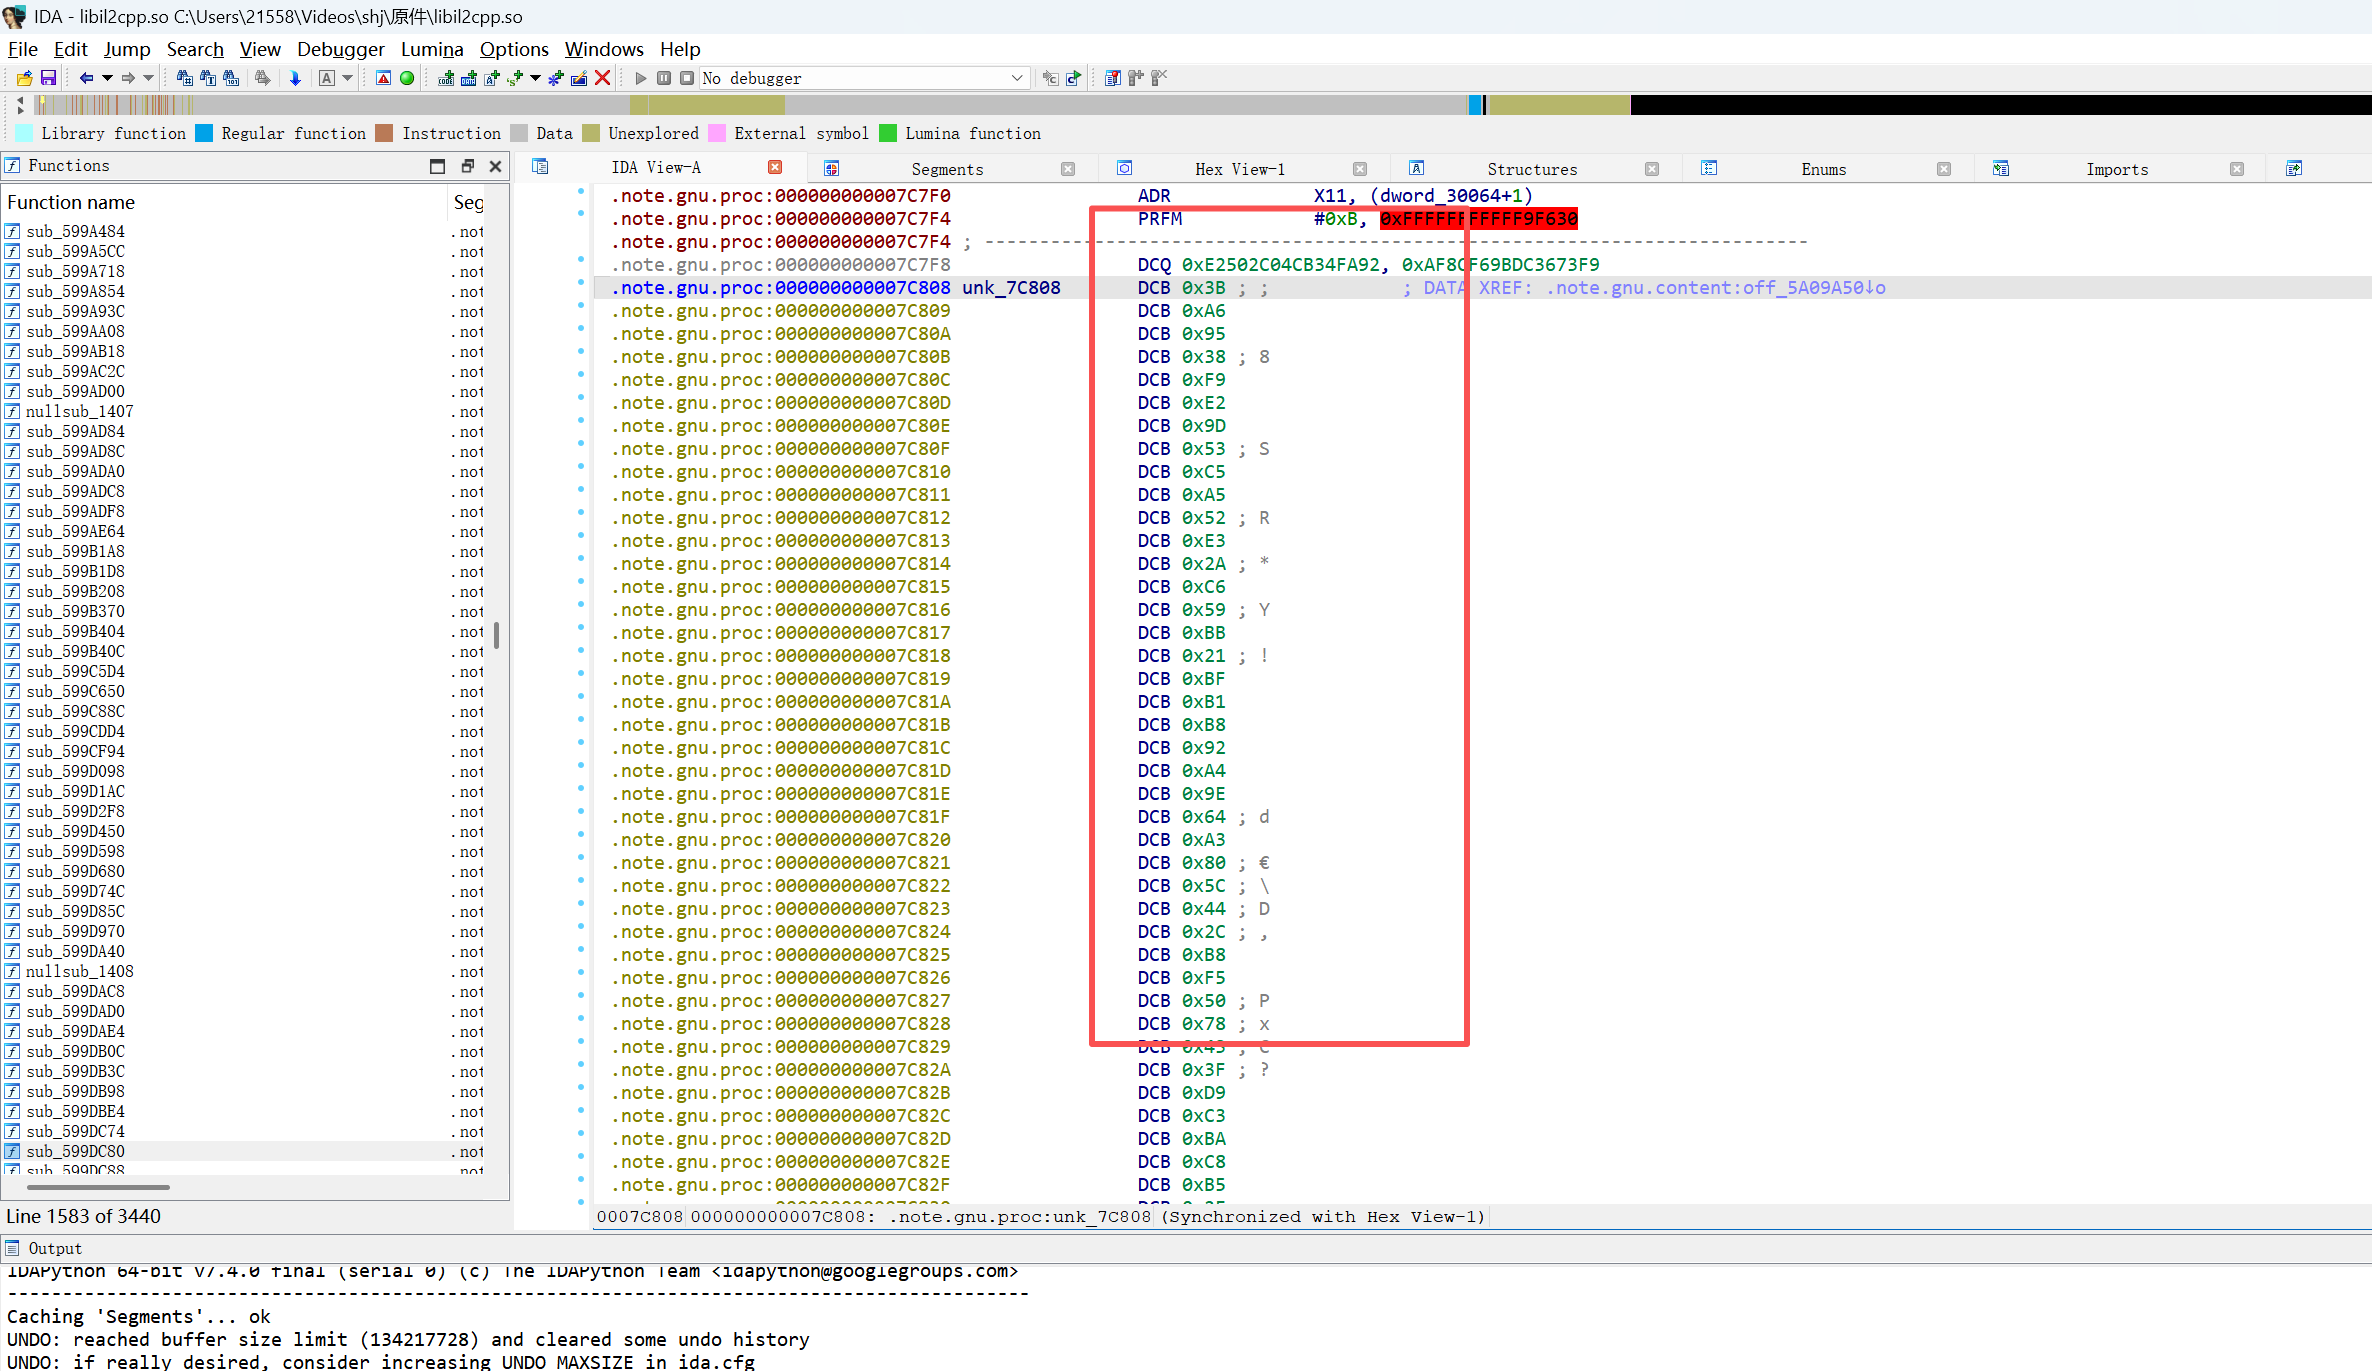Image resolution: width=2372 pixels, height=1371 pixels.
Task: Expand the back navigation history dropdown
Action: coord(107,78)
